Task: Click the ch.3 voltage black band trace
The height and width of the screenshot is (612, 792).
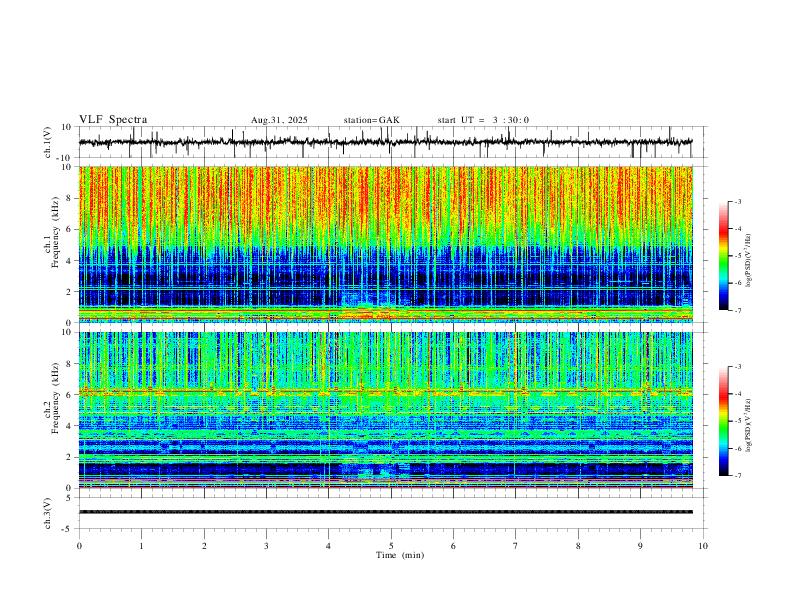Action: (x=386, y=512)
